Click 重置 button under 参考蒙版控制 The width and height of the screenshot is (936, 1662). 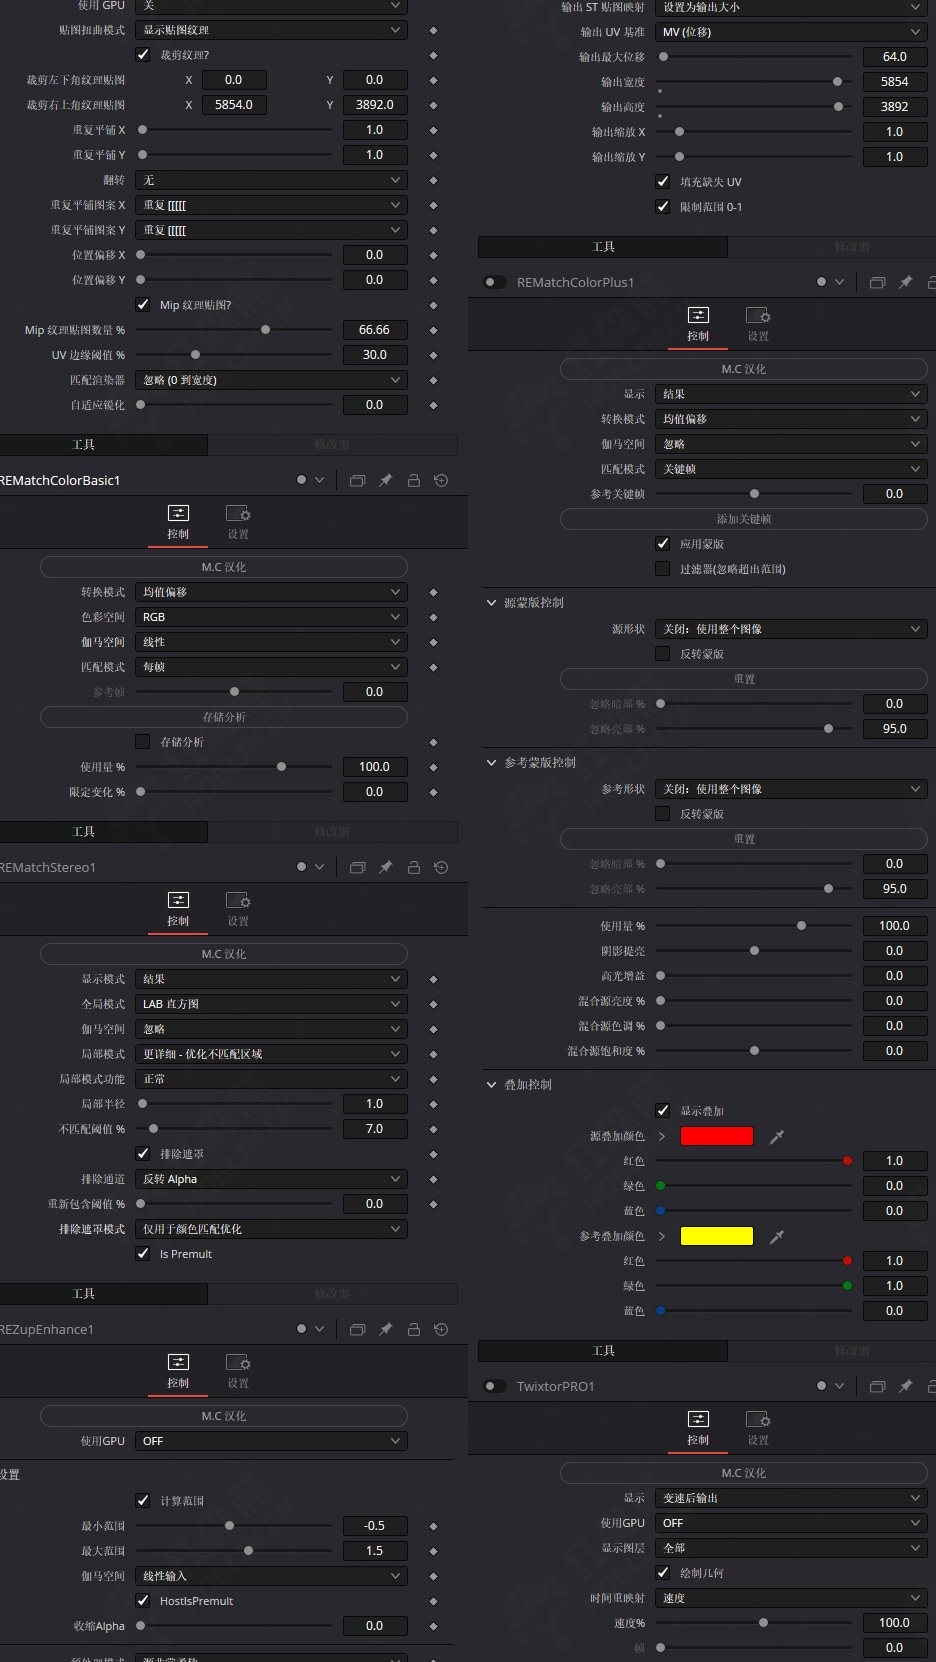[744, 839]
